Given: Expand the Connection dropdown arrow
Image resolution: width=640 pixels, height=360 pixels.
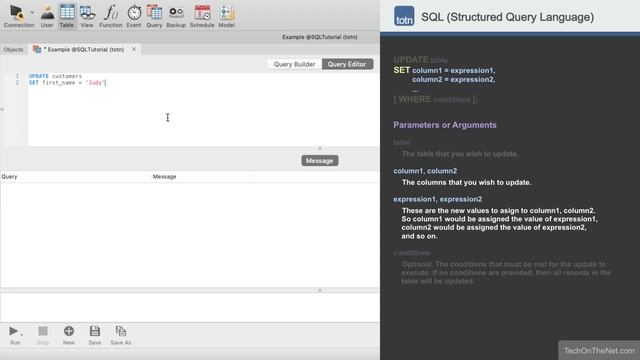Looking at the screenshot, I should tap(32, 12).
